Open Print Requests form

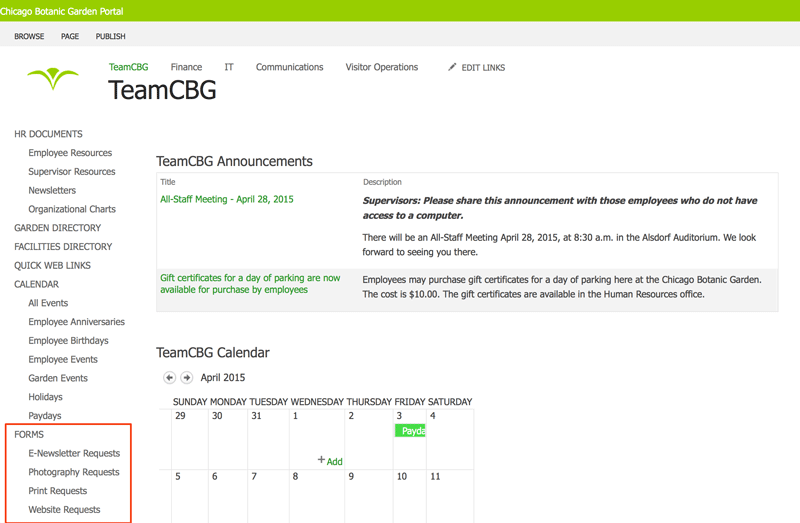point(58,491)
